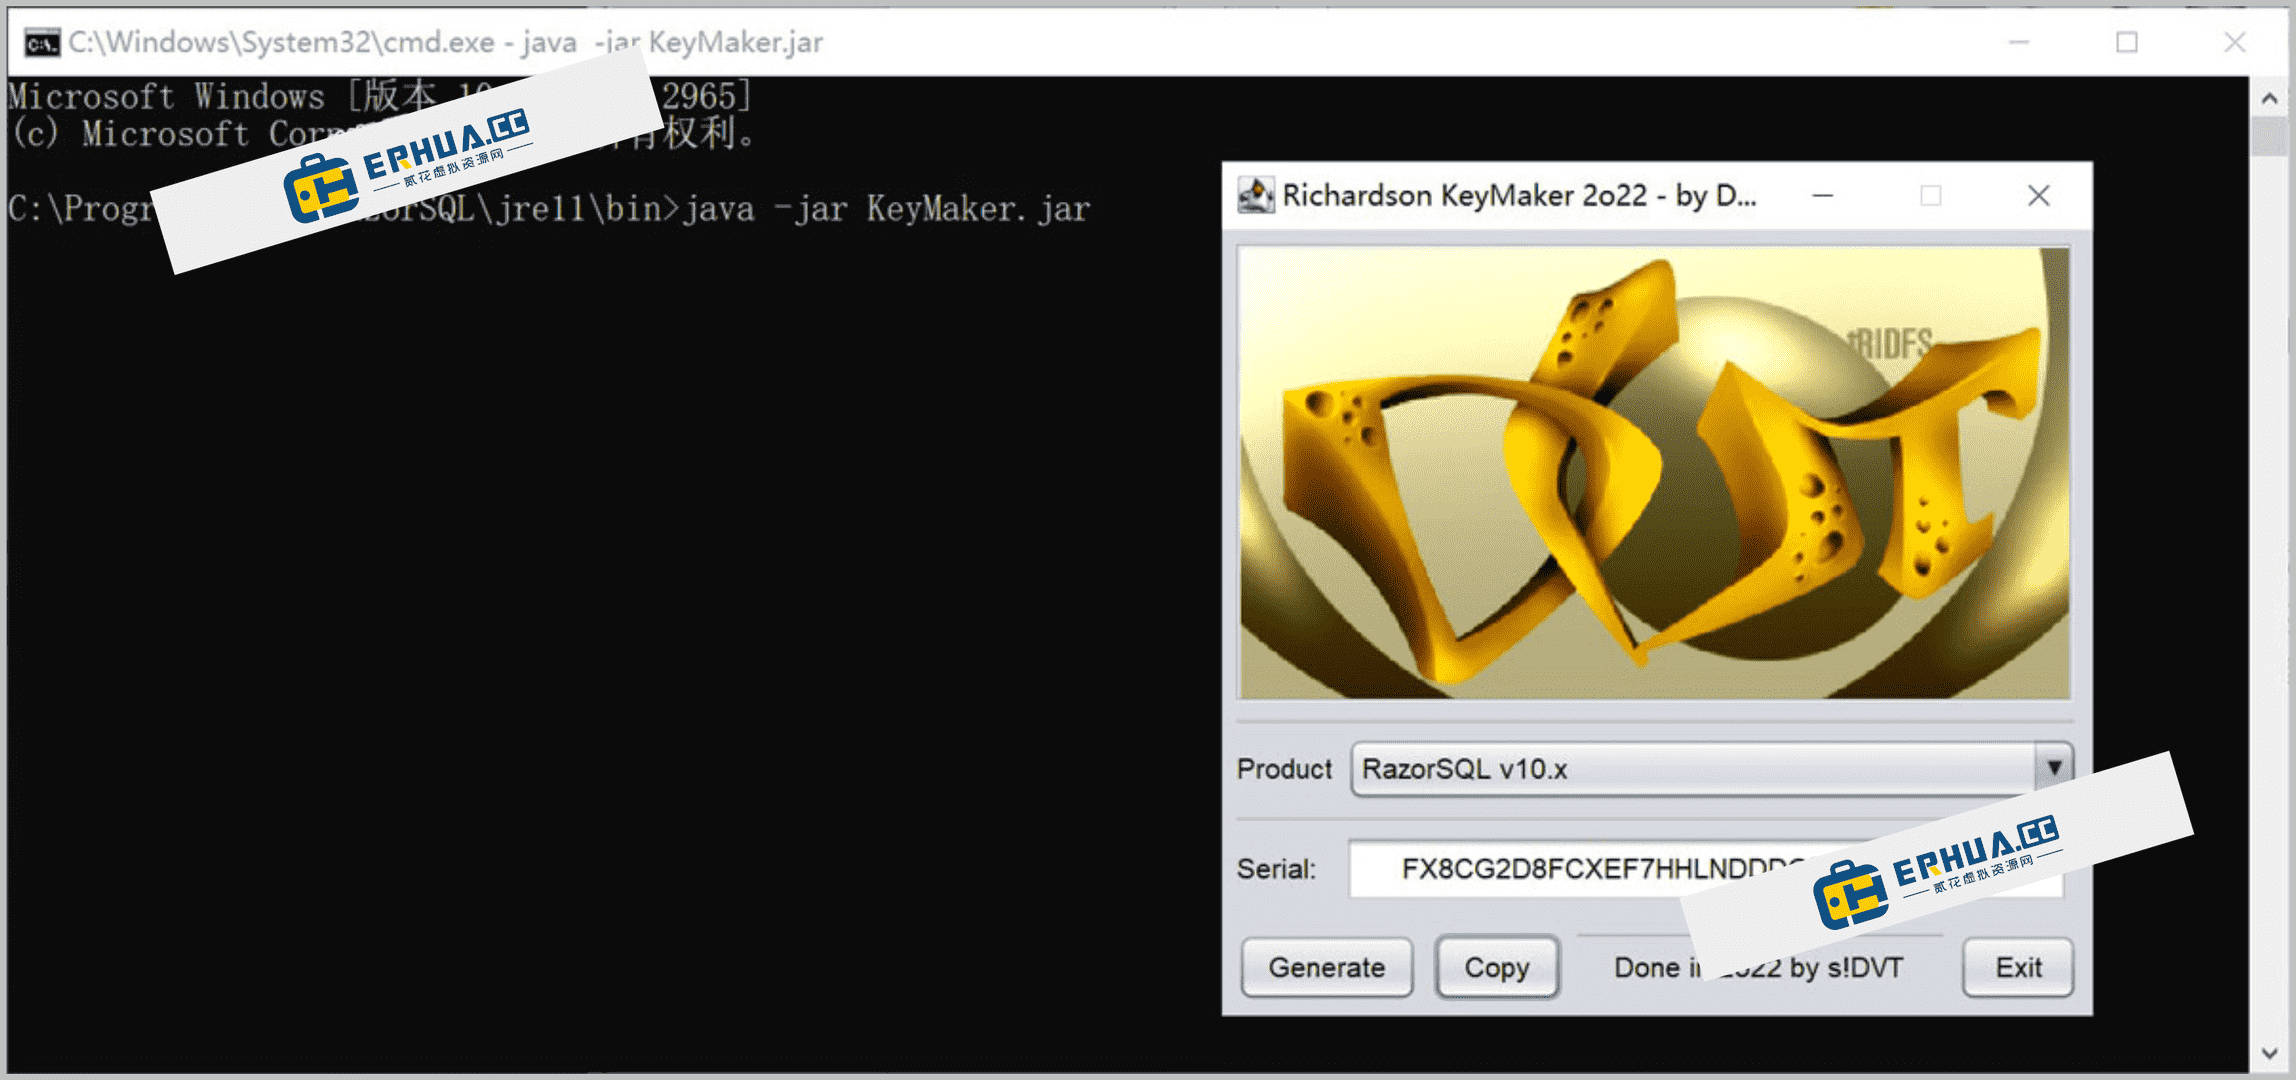Viewport: 2296px width, 1080px height.
Task: Click the DVT banner image in KeyMaker
Action: point(1655,472)
